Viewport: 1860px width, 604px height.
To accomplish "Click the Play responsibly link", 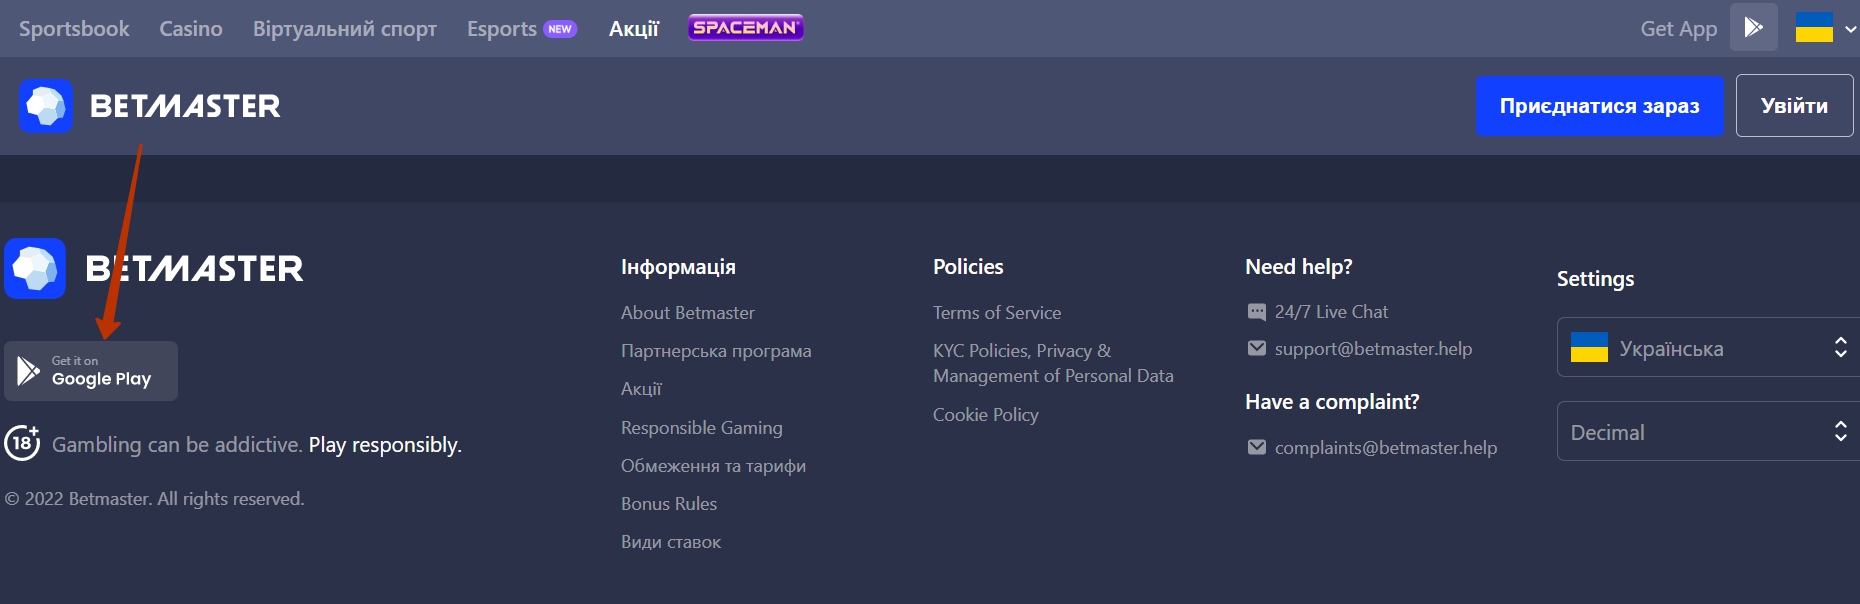I will (x=385, y=445).
